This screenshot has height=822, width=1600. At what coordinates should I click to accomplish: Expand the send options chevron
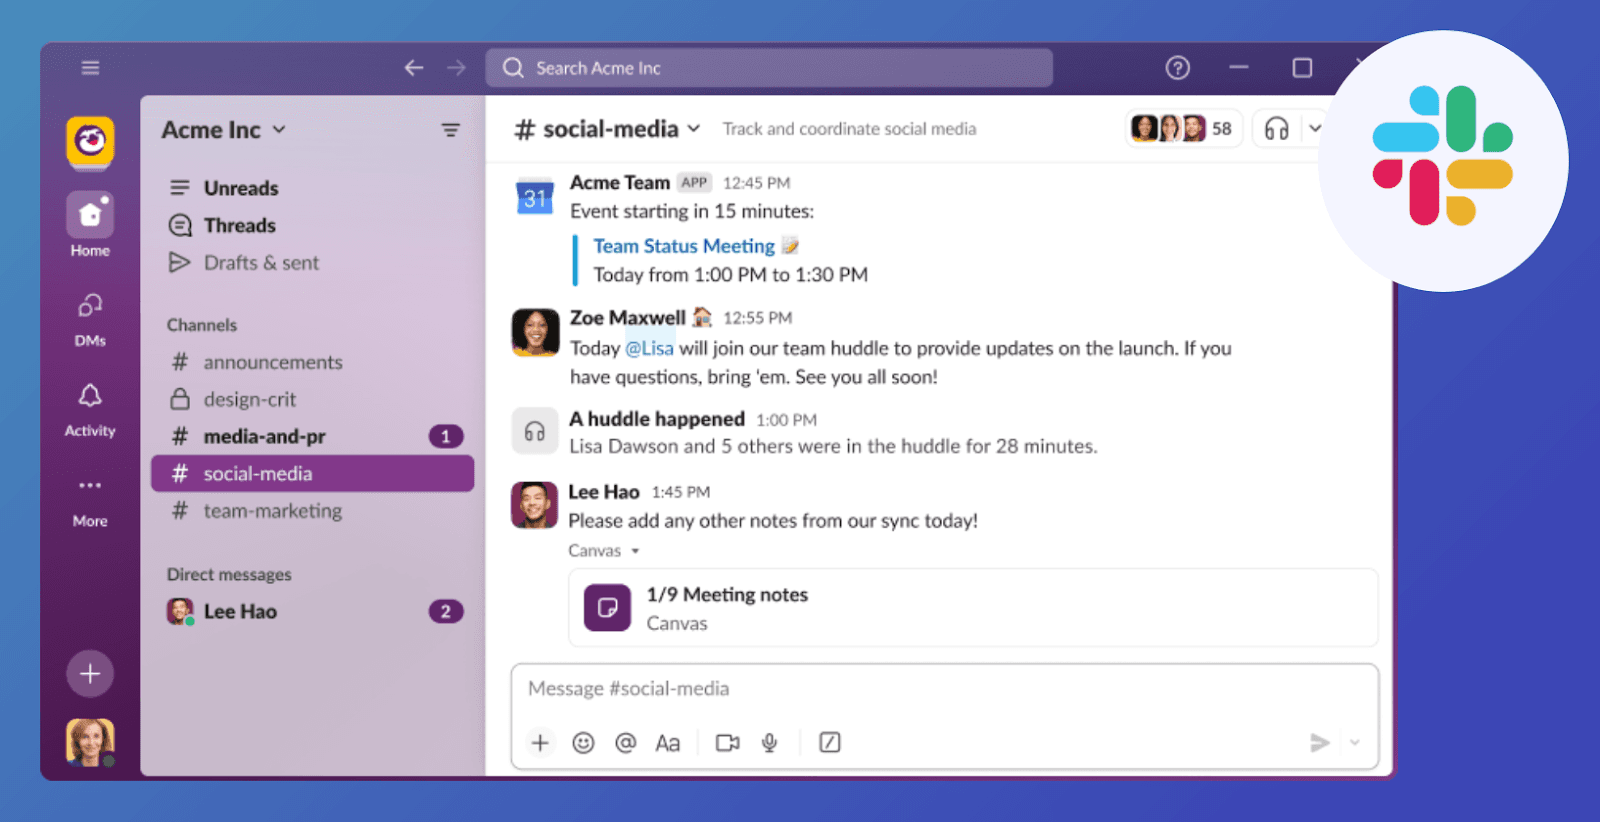point(1355,742)
